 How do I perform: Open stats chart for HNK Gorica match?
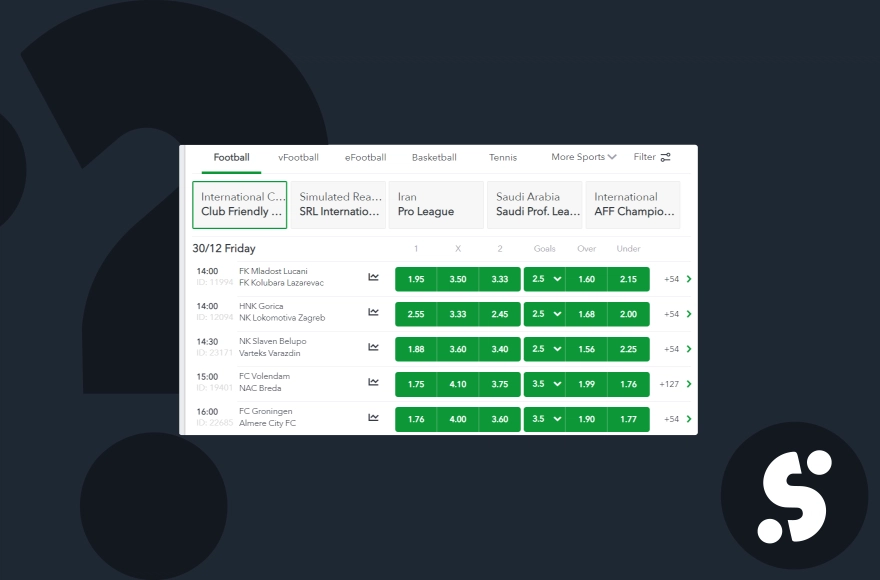pyautogui.click(x=373, y=312)
